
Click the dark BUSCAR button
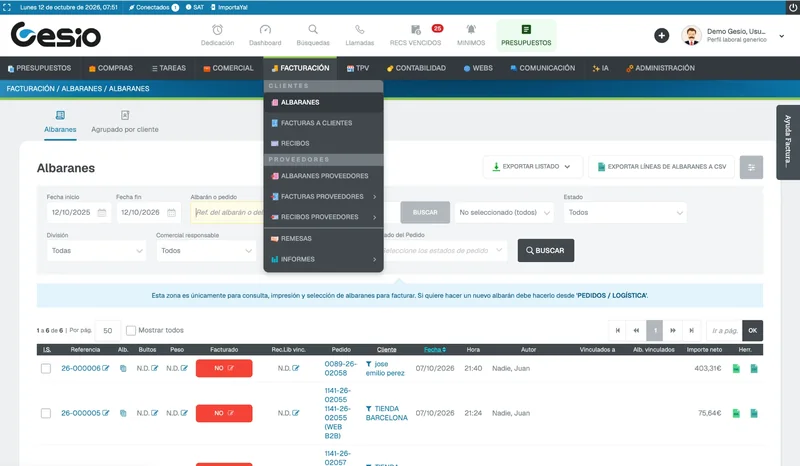545,251
